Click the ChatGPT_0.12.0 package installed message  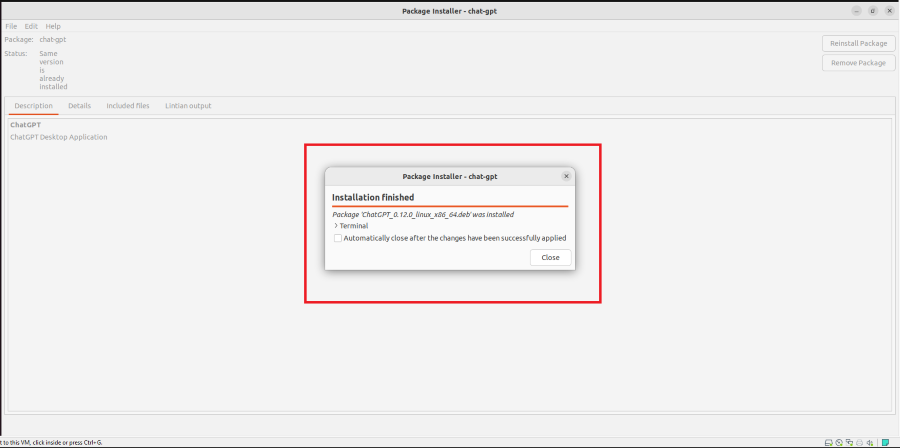point(423,215)
